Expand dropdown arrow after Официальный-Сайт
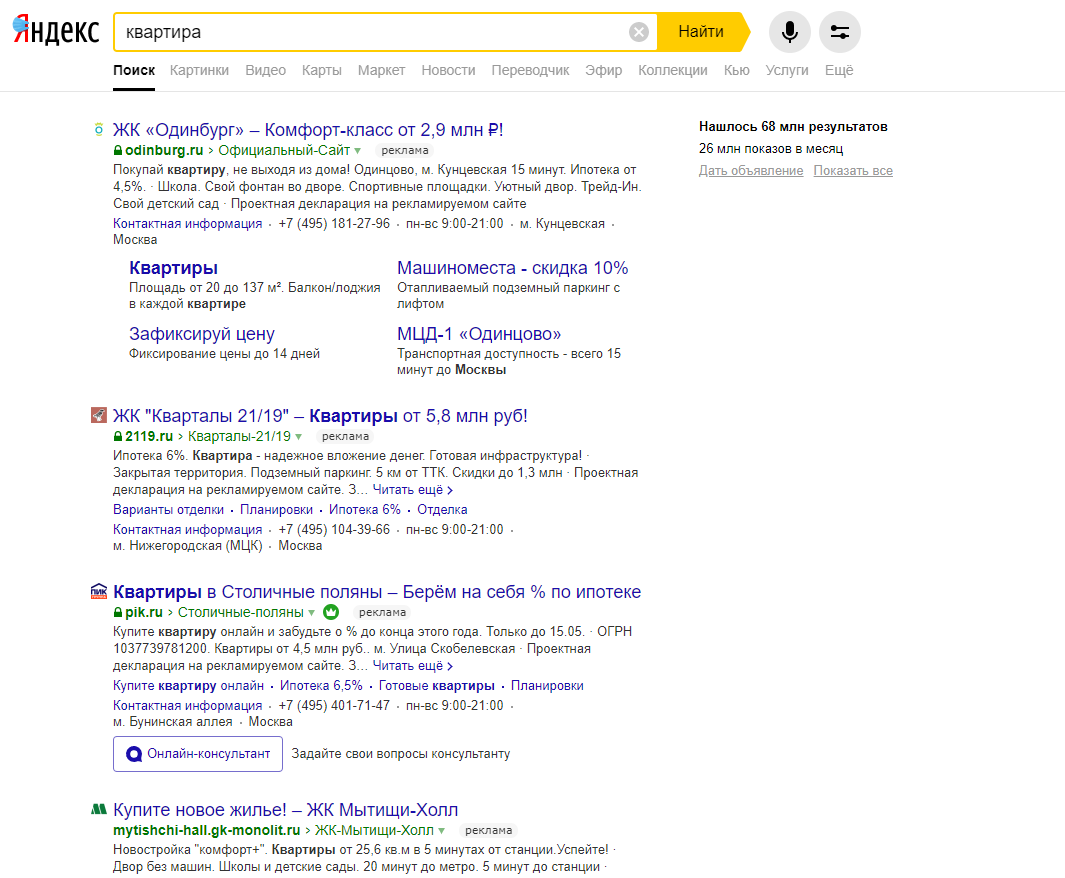This screenshot has height=878, width=1065. click(x=358, y=151)
